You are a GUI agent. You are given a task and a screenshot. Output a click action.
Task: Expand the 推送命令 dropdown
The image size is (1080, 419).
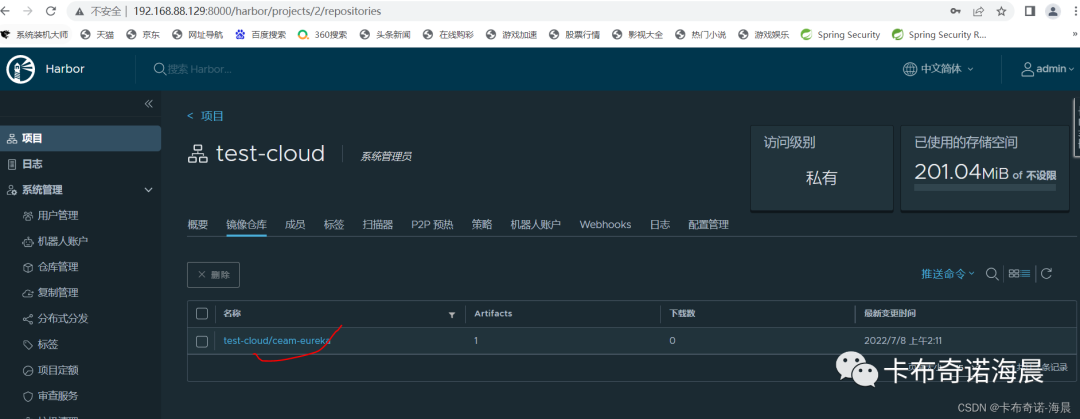pos(948,274)
